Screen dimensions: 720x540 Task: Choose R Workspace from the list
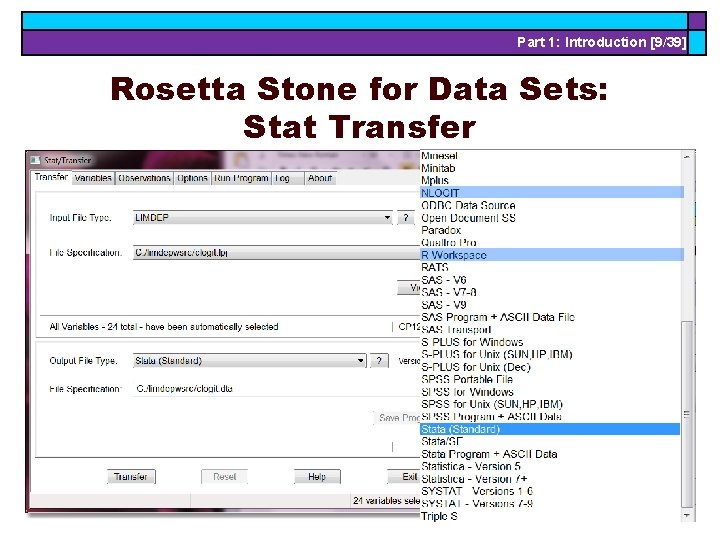[551, 255]
